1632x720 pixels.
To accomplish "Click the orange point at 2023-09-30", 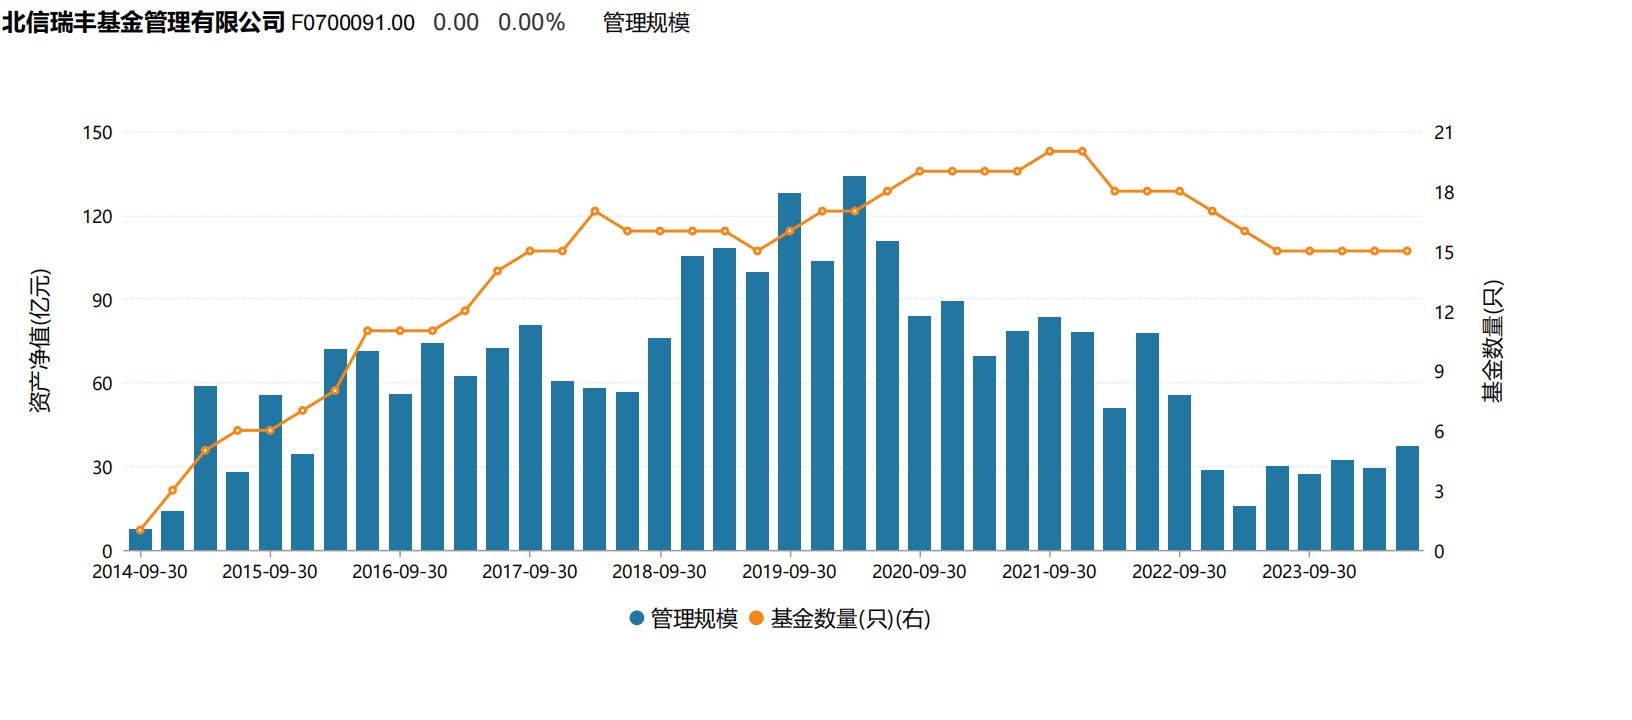I will click(x=1309, y=251).
